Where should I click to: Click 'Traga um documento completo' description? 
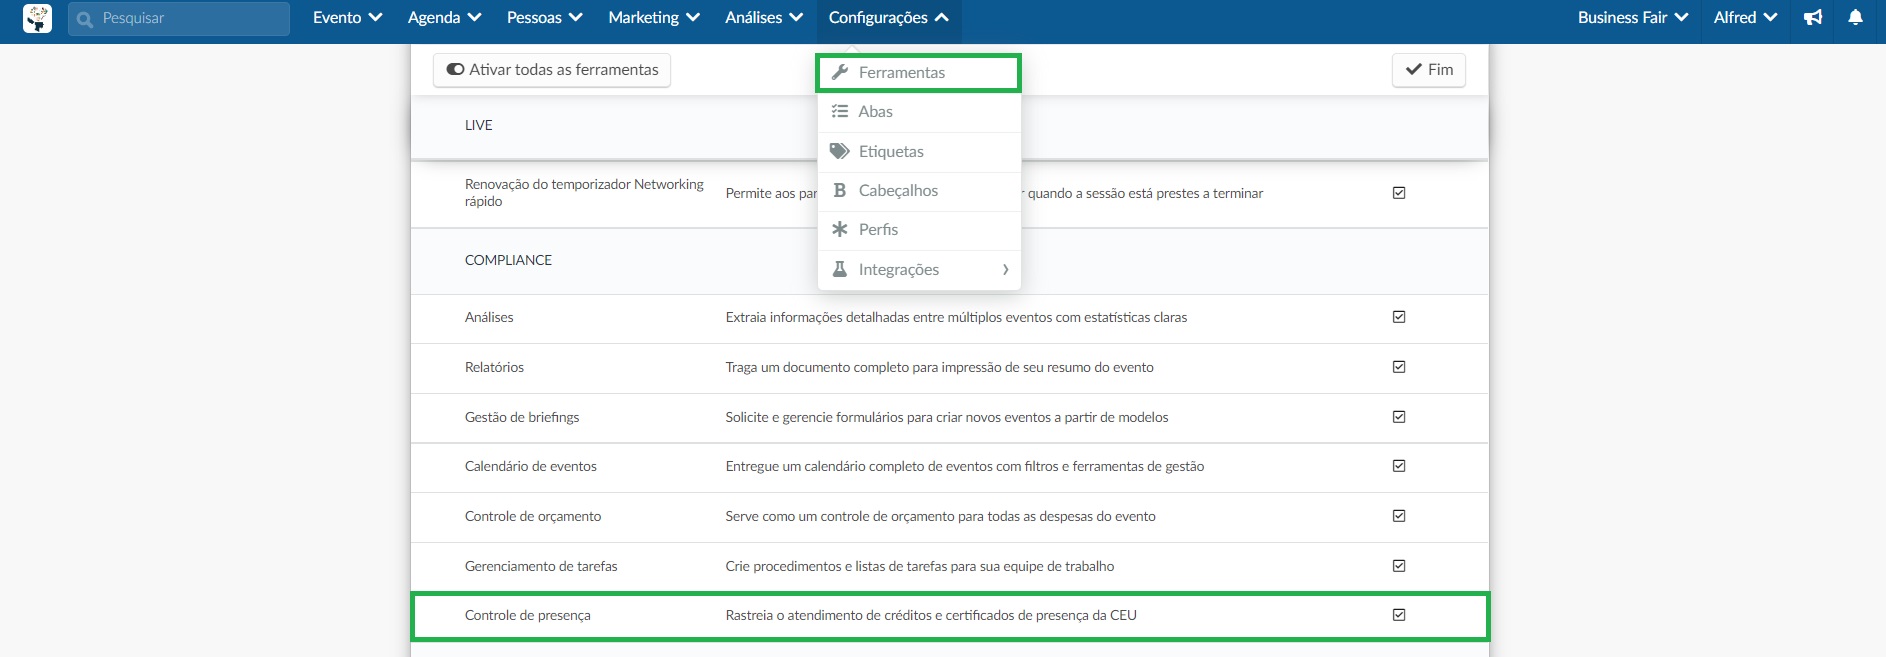(x=939, y=367)
